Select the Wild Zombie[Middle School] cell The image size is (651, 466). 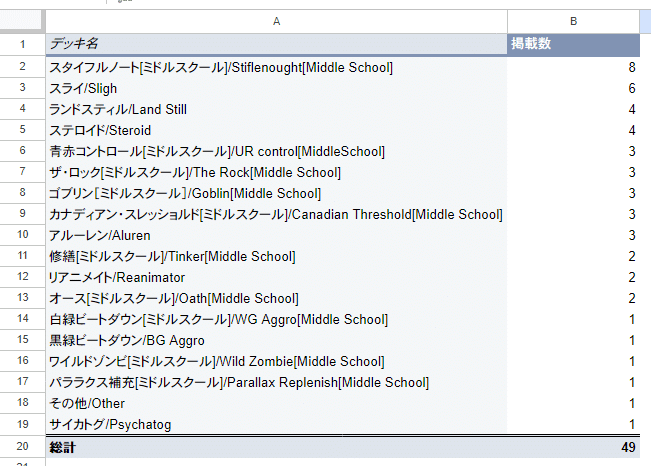tap(277, 361)
